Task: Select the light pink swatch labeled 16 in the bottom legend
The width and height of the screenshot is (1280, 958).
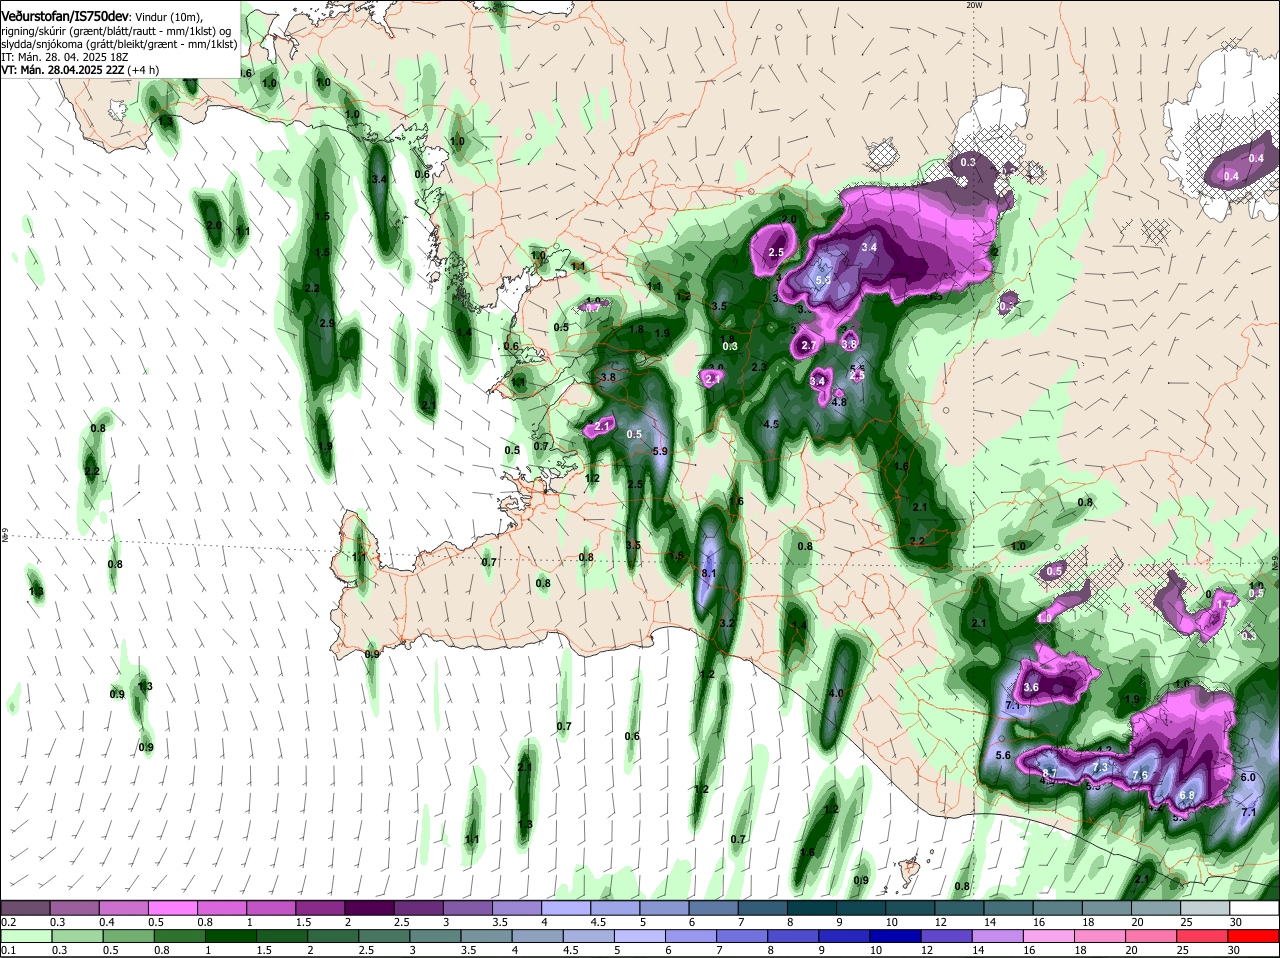Action: tap(1051, 936)
